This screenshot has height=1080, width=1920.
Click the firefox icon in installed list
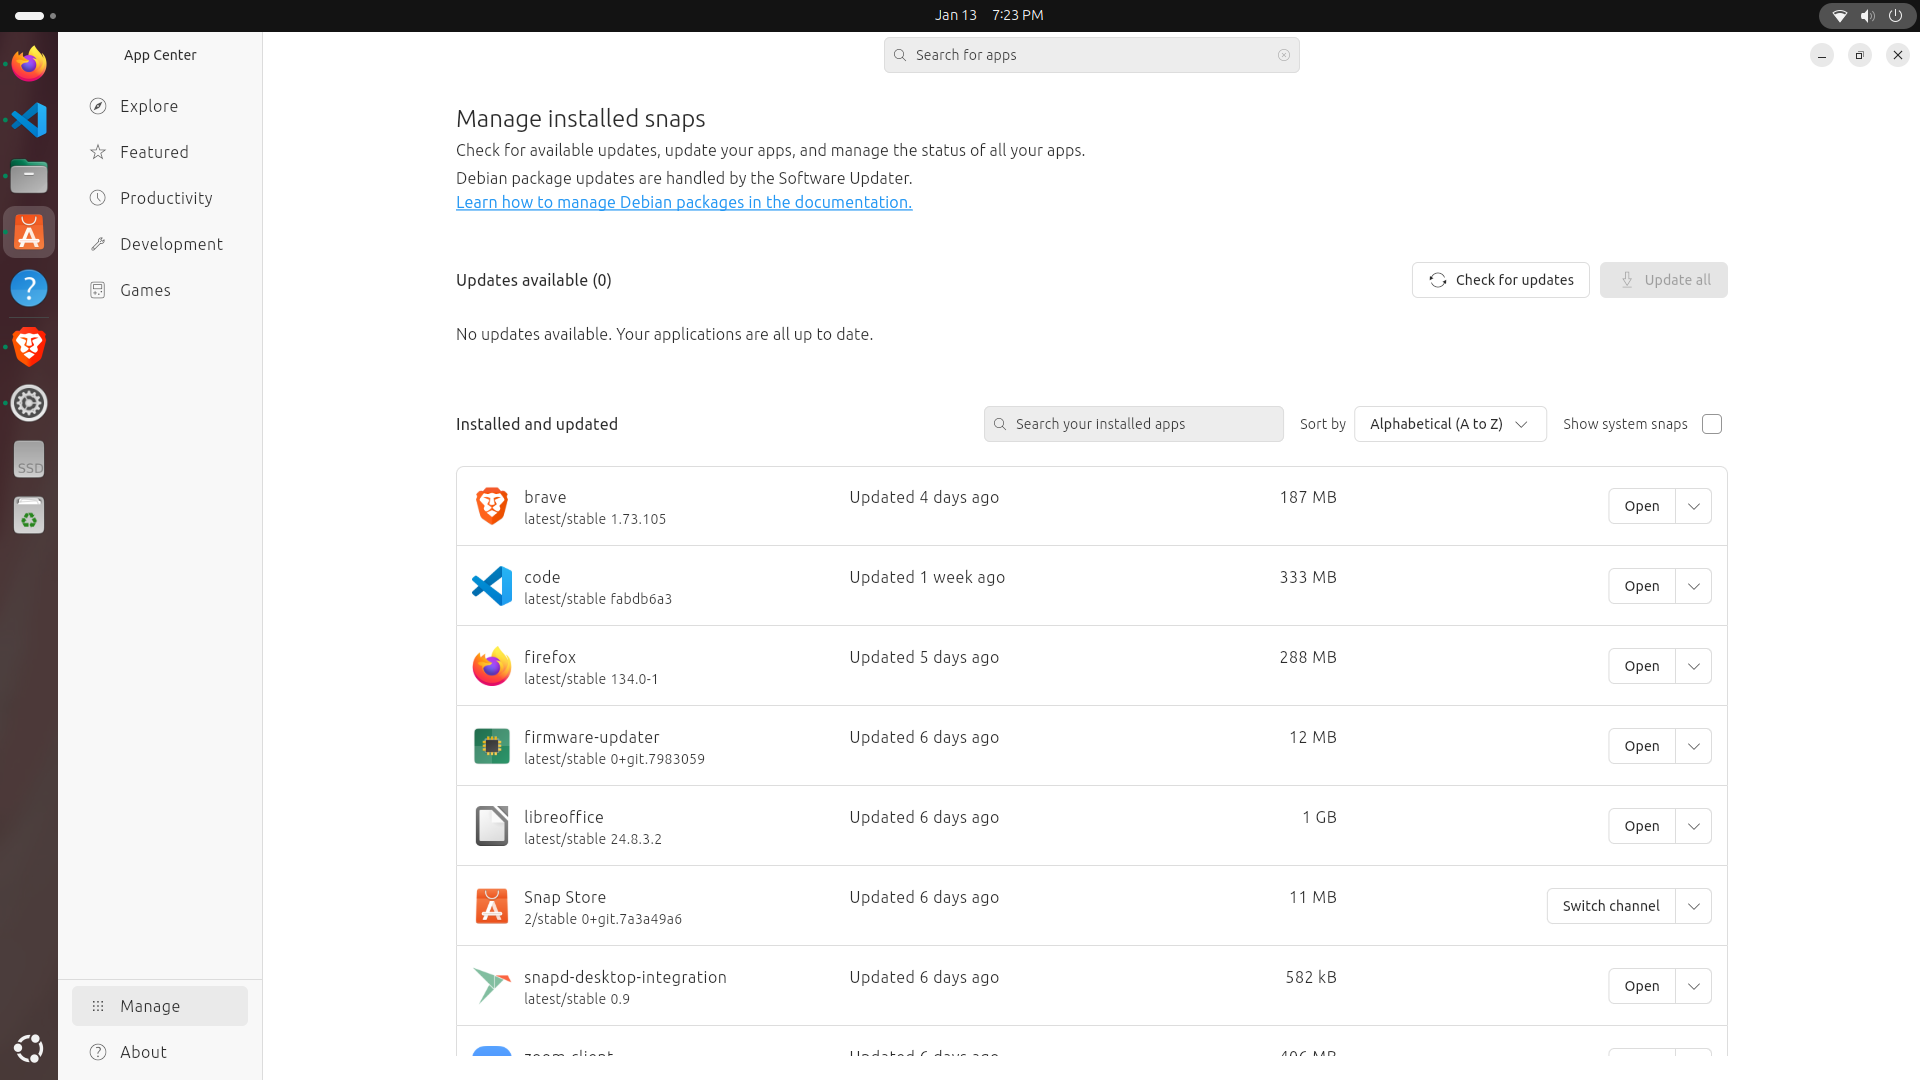pyautogui.click(x=491, y=666)
